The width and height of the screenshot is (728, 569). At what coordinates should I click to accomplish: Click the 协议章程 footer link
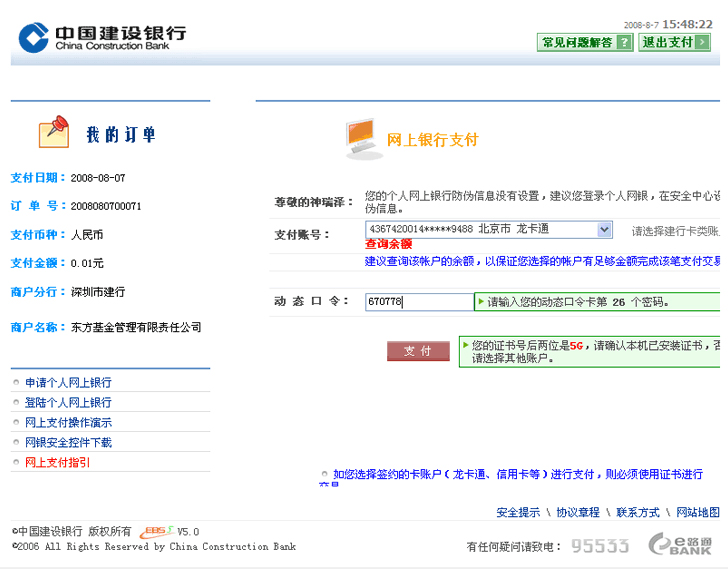[x=578, y=512]
